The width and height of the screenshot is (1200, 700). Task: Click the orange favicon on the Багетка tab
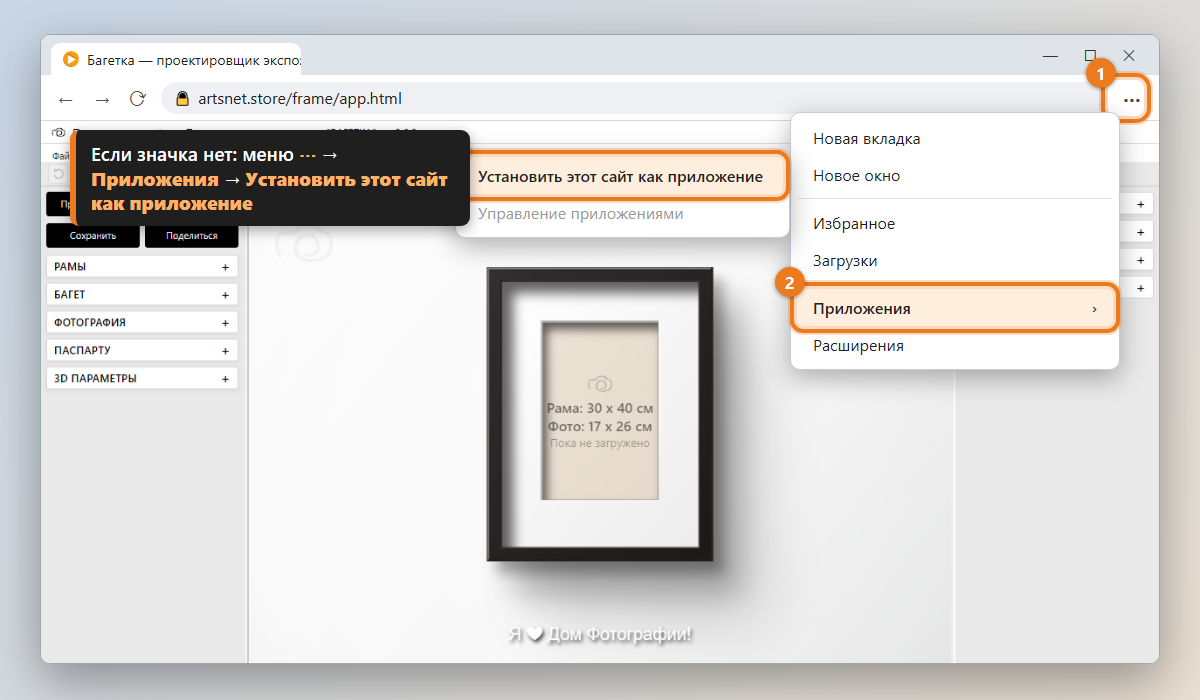tap(70, 59)
